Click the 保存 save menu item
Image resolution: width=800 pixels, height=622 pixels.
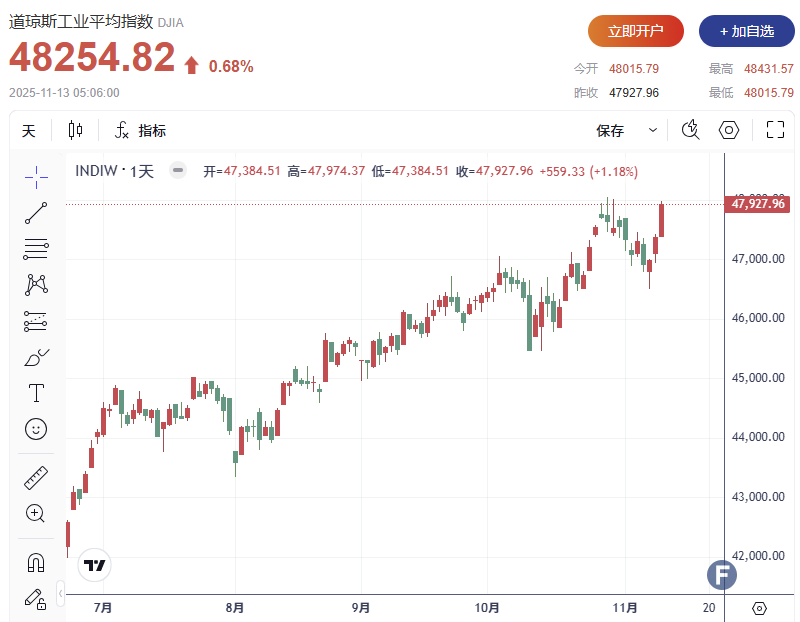(x=610, y=131)
